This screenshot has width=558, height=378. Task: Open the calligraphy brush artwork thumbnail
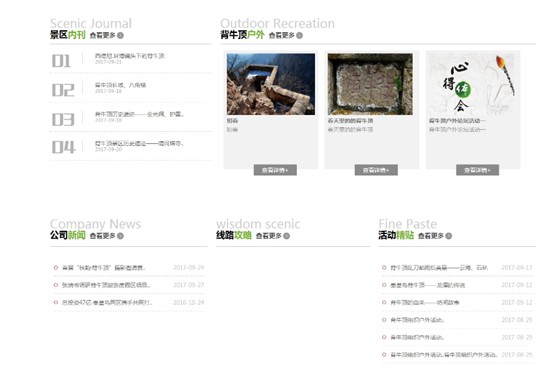point(472,84)
